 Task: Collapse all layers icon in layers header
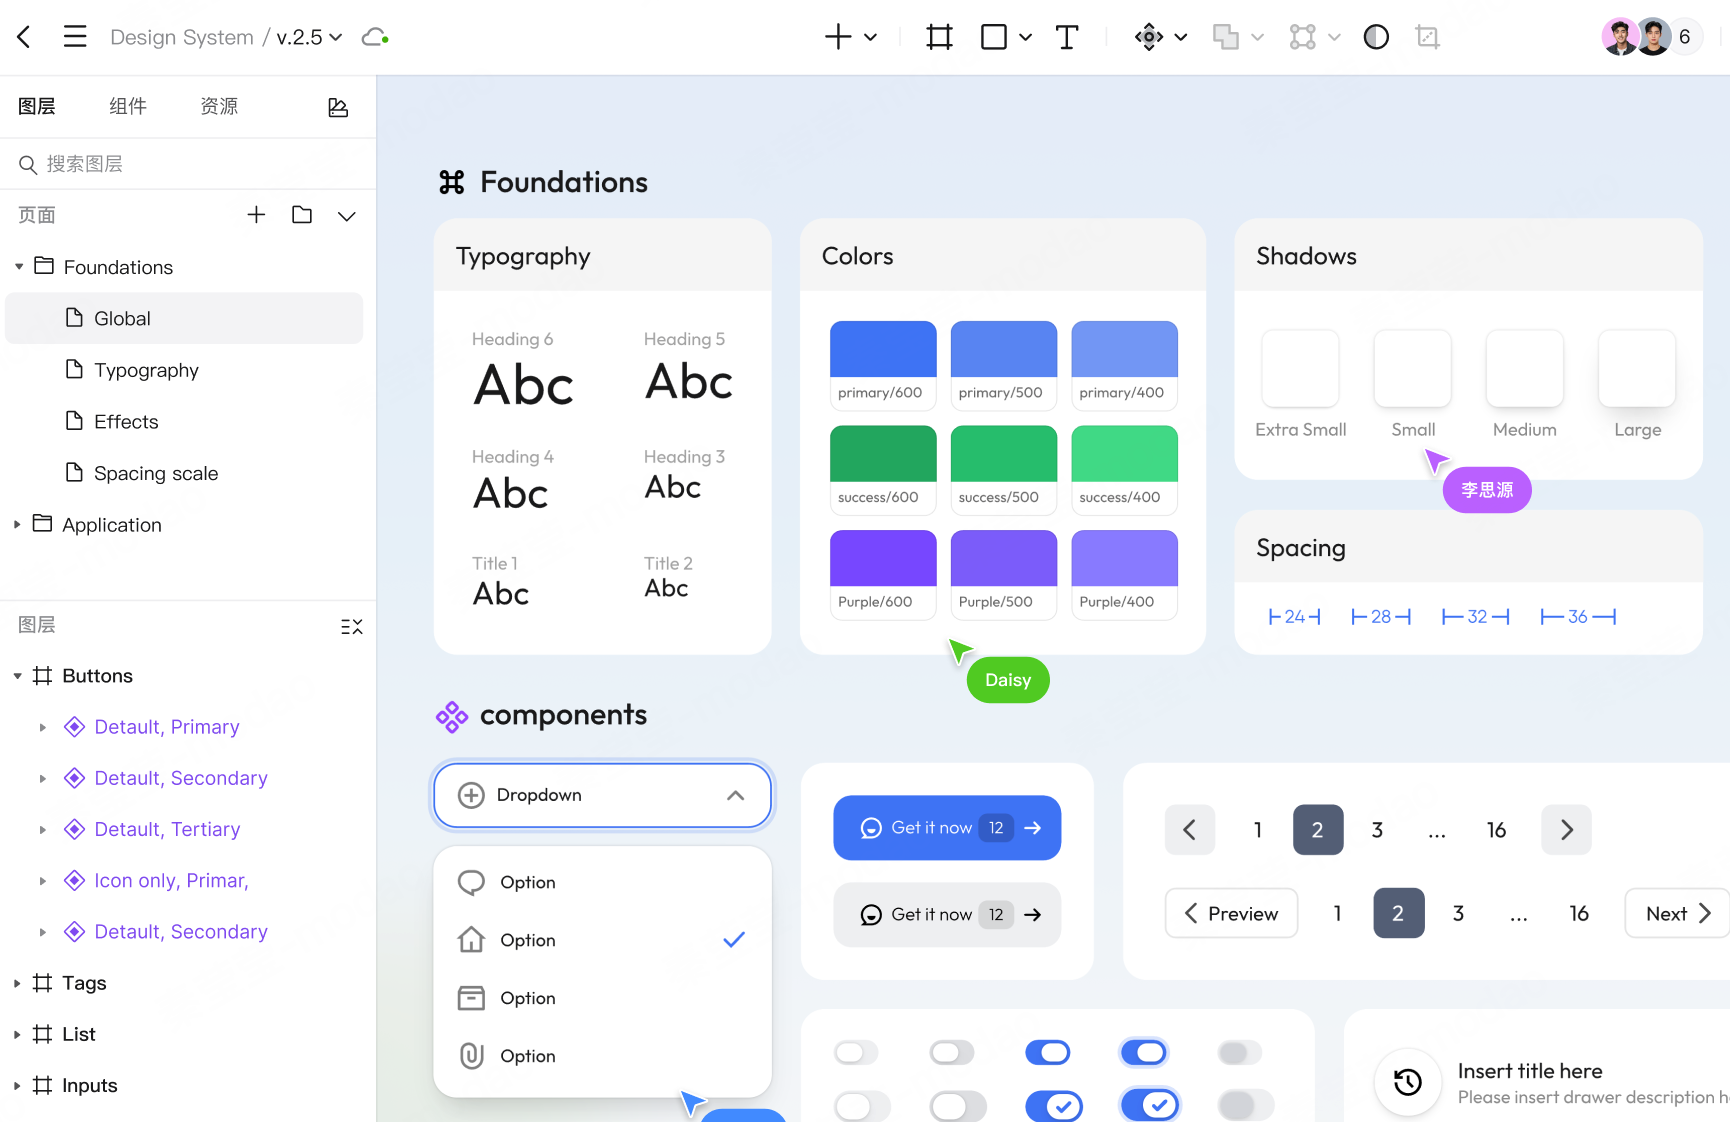click(x=351, y=626)
